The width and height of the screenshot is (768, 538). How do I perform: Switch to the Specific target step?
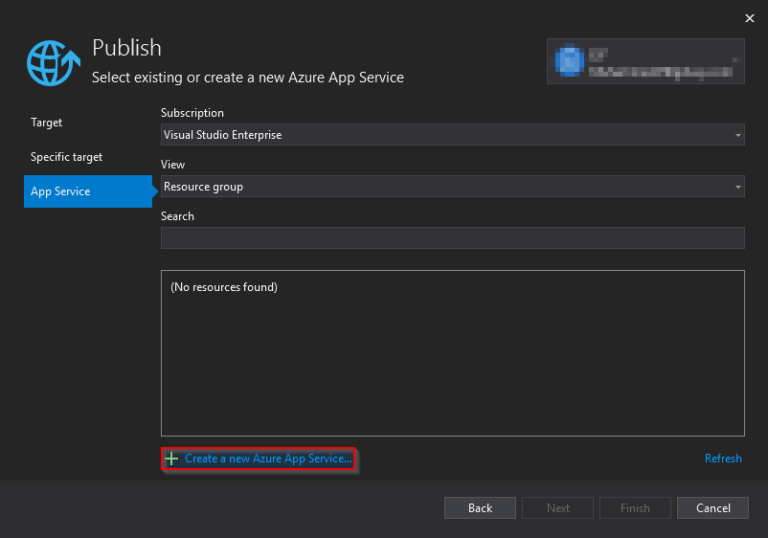click(x=66, y=157)
